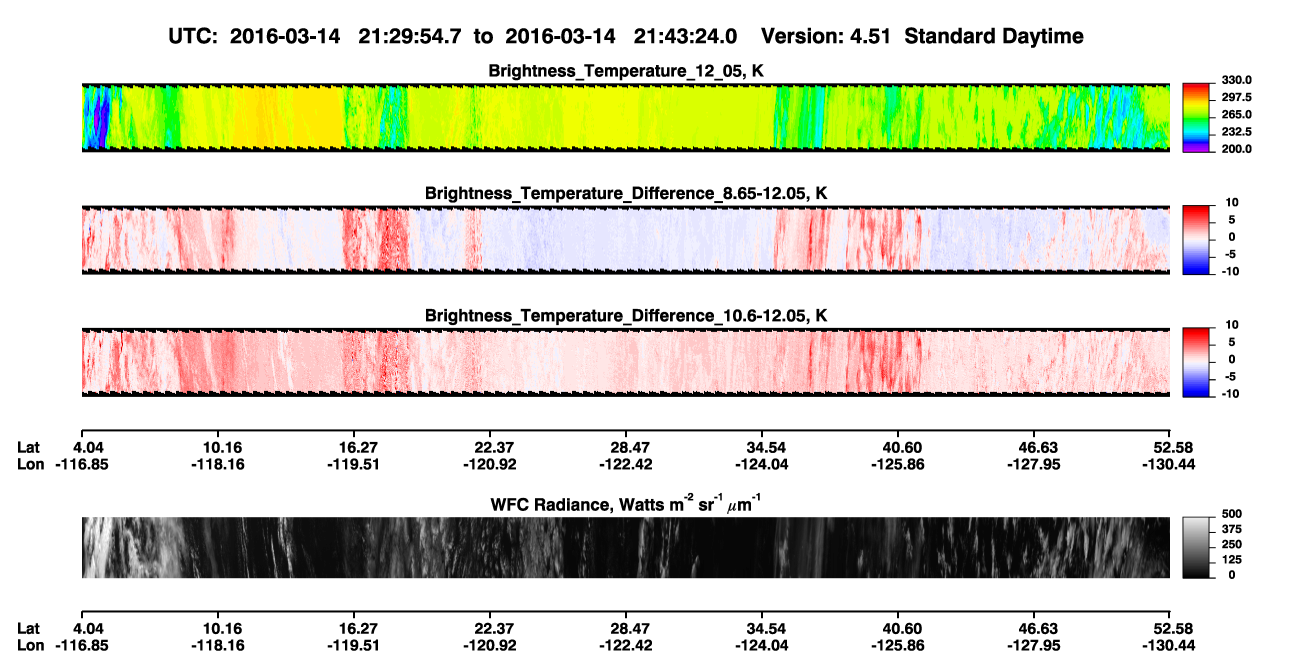
Task: Click the 8.65-12.05 temperature difference strip
Action: tap(625, 239)
